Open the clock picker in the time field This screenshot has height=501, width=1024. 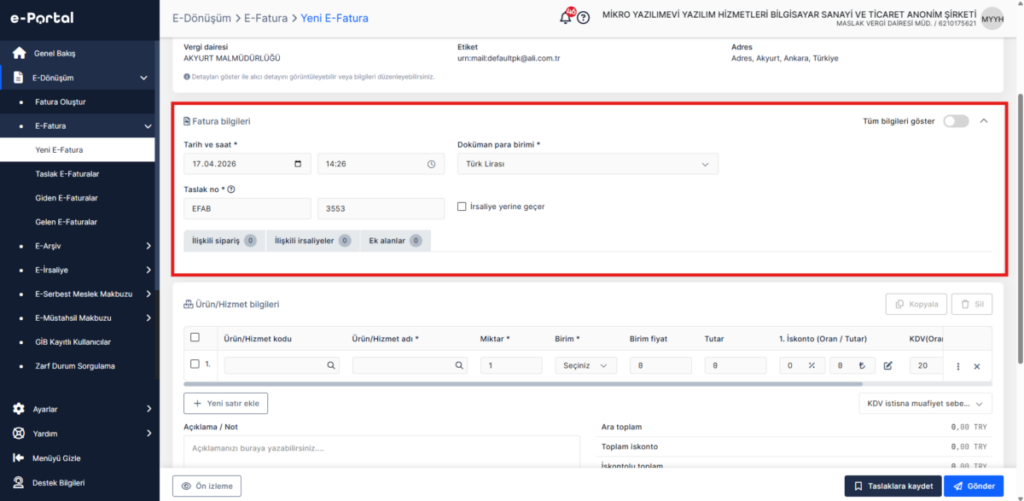click(x=431, y=164)
